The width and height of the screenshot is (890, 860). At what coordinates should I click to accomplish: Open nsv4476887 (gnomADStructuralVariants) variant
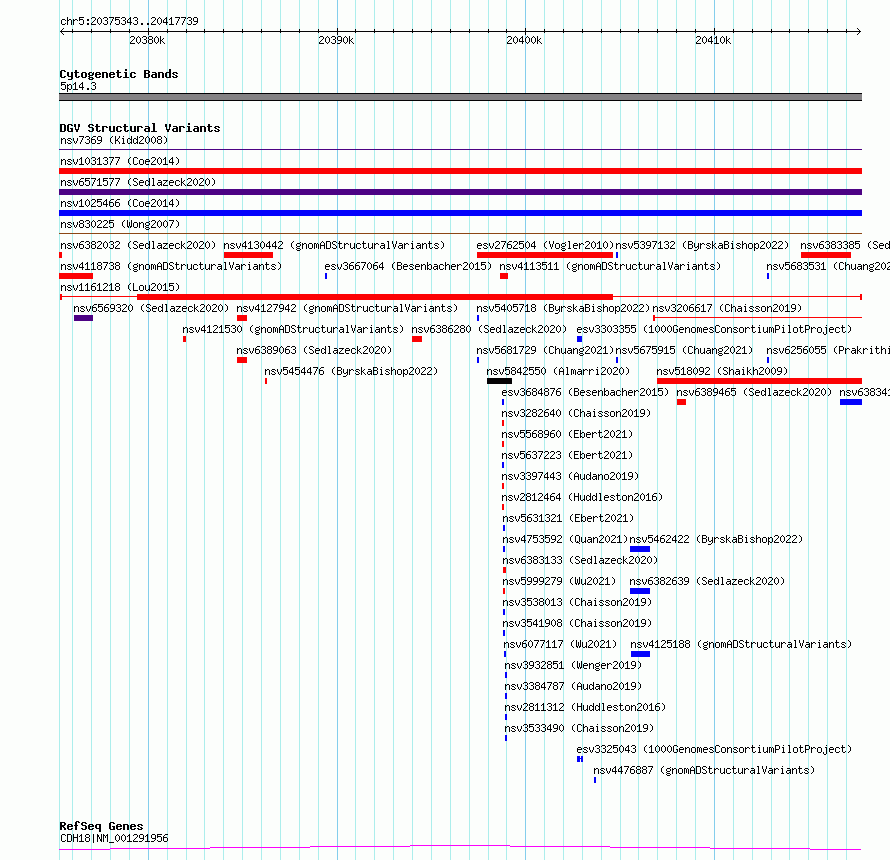(x=704, y=770)
